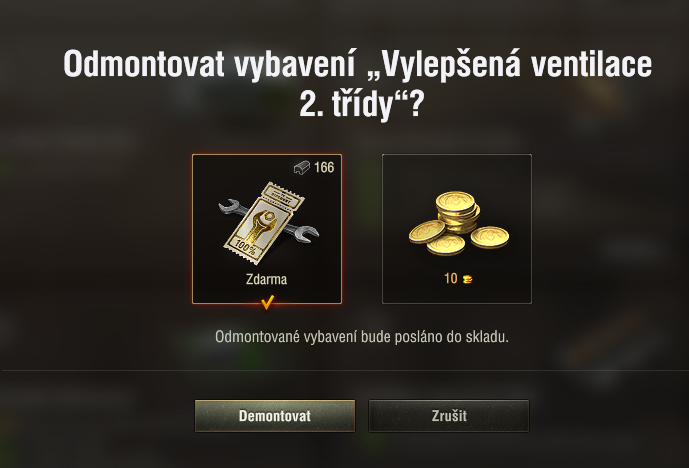Click the note about sending to skladu
This screenshot has width=689, height=468.
pyautogui.click(x=362, y=337)
